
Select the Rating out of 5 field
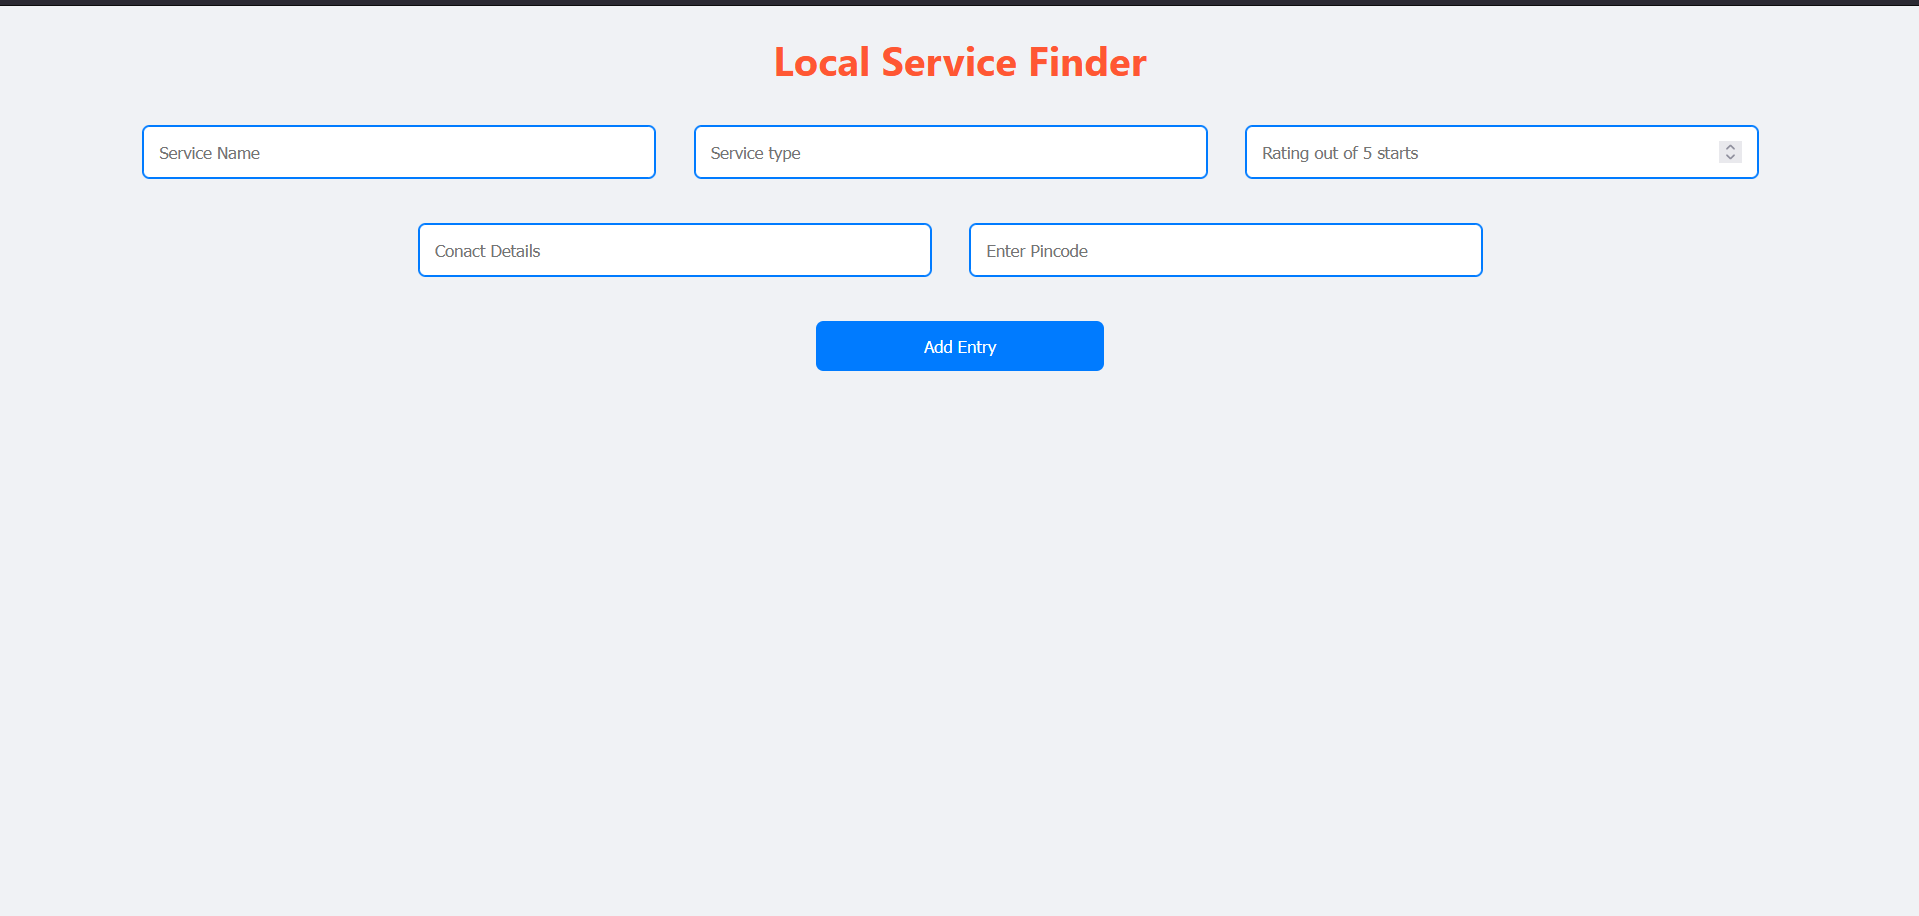click(x=1480, y=152)
